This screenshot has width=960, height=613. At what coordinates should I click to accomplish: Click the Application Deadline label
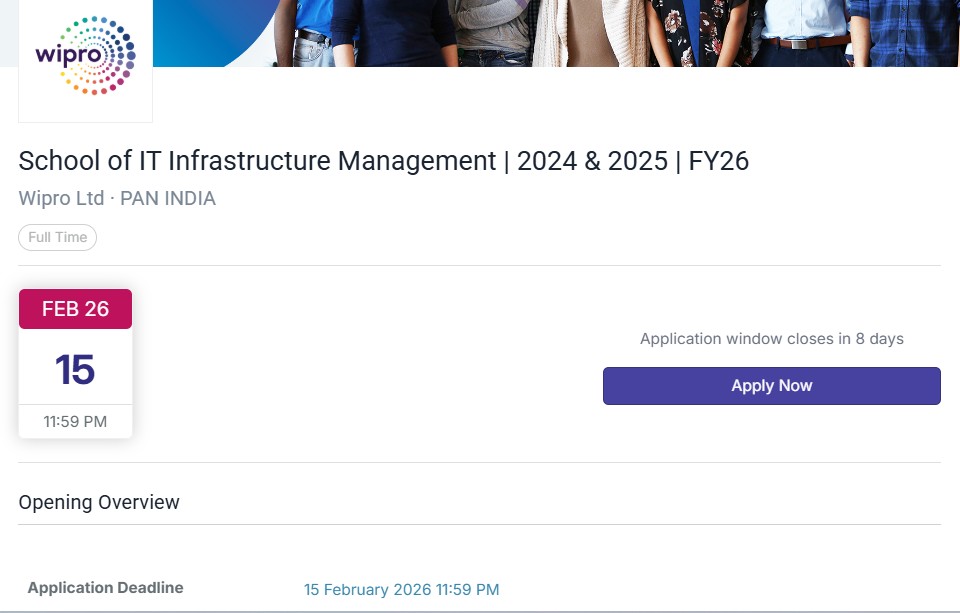(105, 588)
